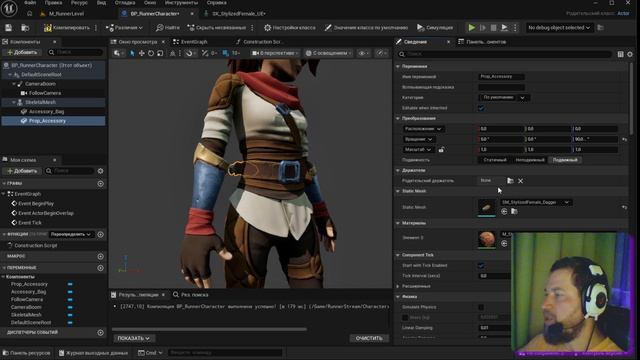The image size is (640, 360).
Task: Open the Файл menu
Action: tap(30, 2)
